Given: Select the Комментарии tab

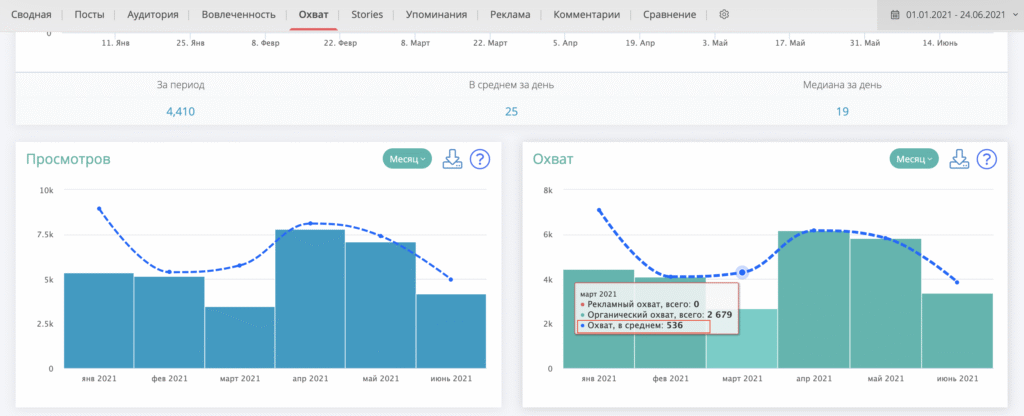Looking at the screenshot, I should (x=586, y=15).
